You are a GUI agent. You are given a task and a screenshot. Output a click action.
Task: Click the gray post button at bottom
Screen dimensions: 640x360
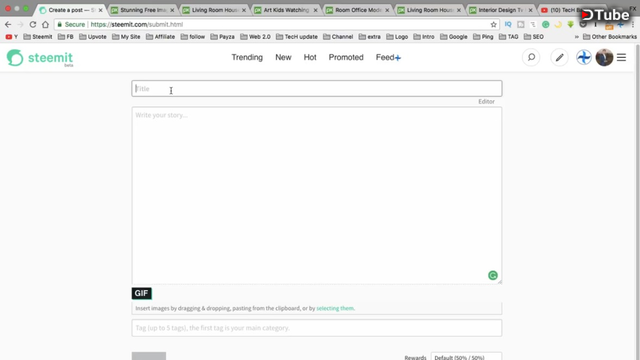tap(149, 356)
